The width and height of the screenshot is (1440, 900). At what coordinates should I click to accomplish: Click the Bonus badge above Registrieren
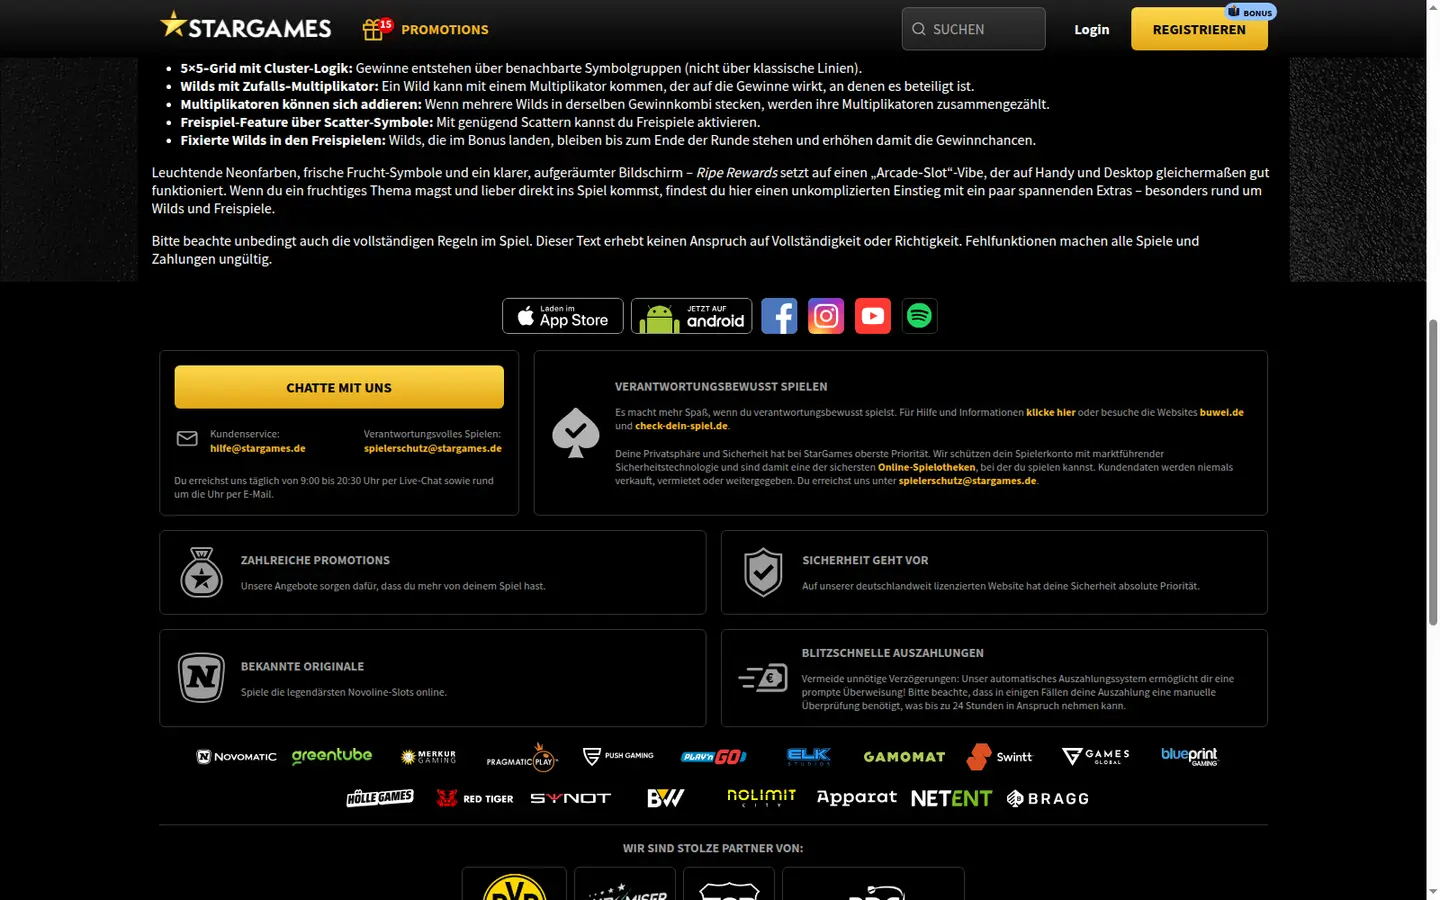1250,12
